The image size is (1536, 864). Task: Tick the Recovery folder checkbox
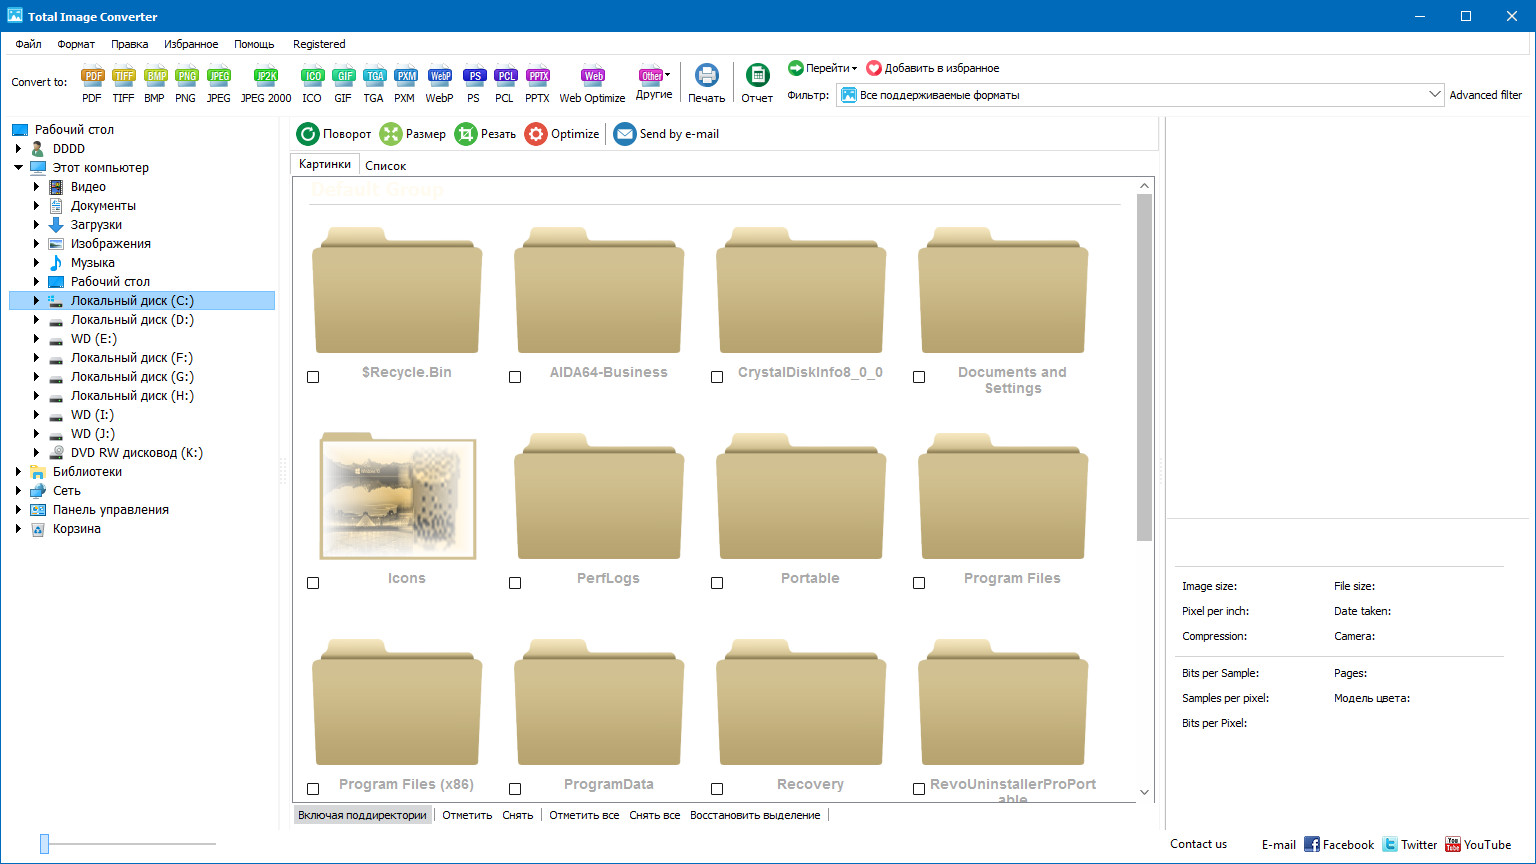[x=717, y=789]
